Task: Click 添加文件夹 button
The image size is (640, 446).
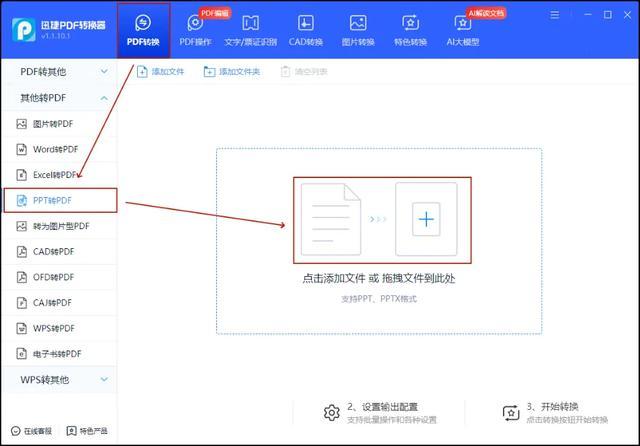Action: pos(231,72)
